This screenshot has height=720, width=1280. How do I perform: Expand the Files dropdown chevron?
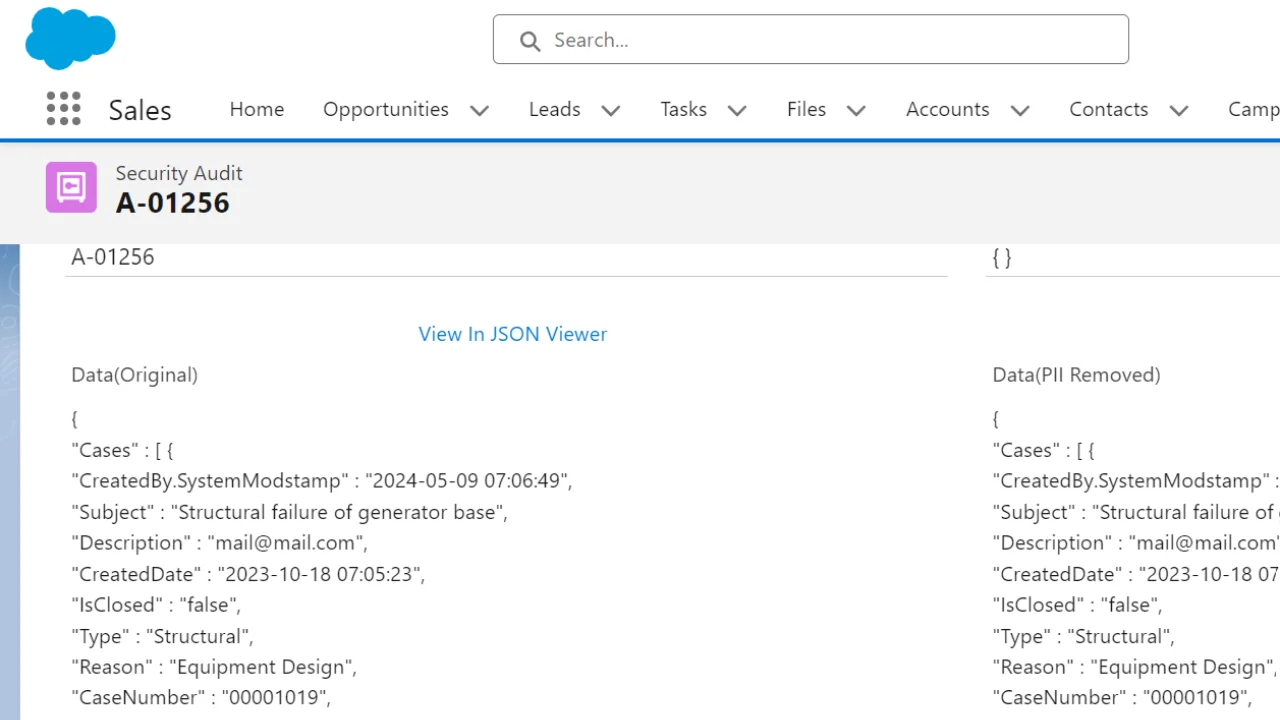point(856,110)
